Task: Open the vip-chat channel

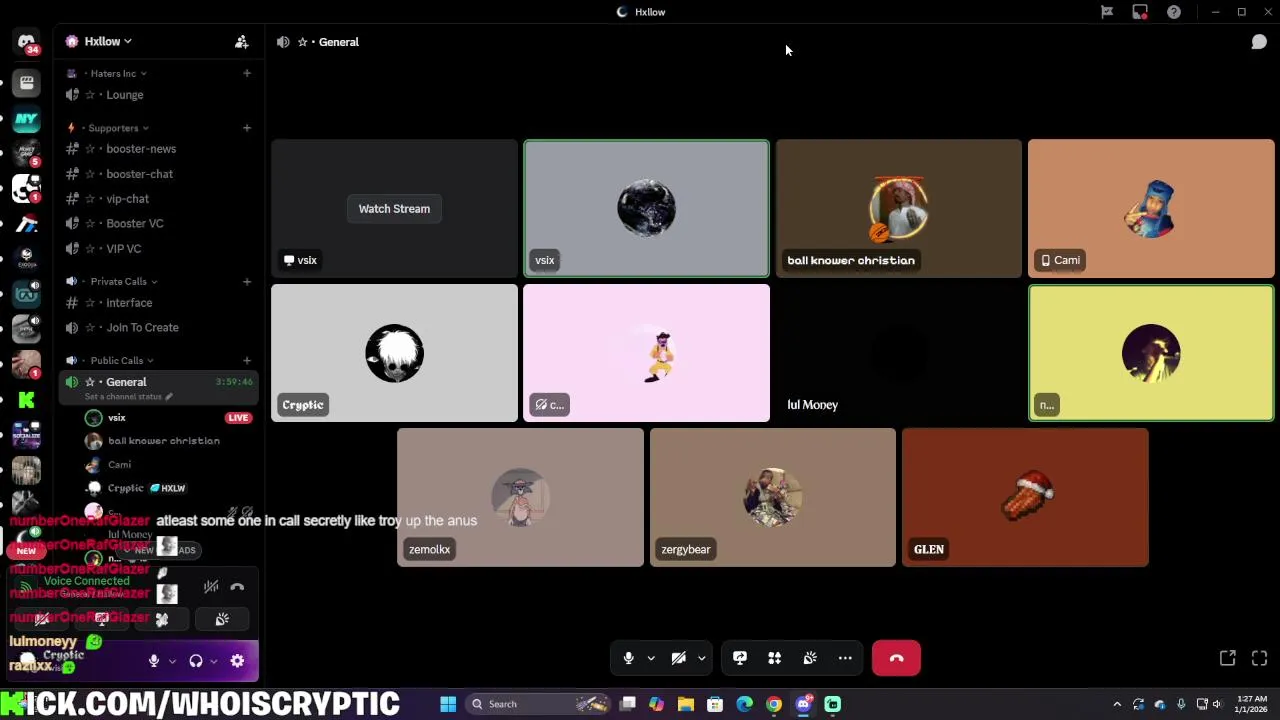Action: [158, 199]
